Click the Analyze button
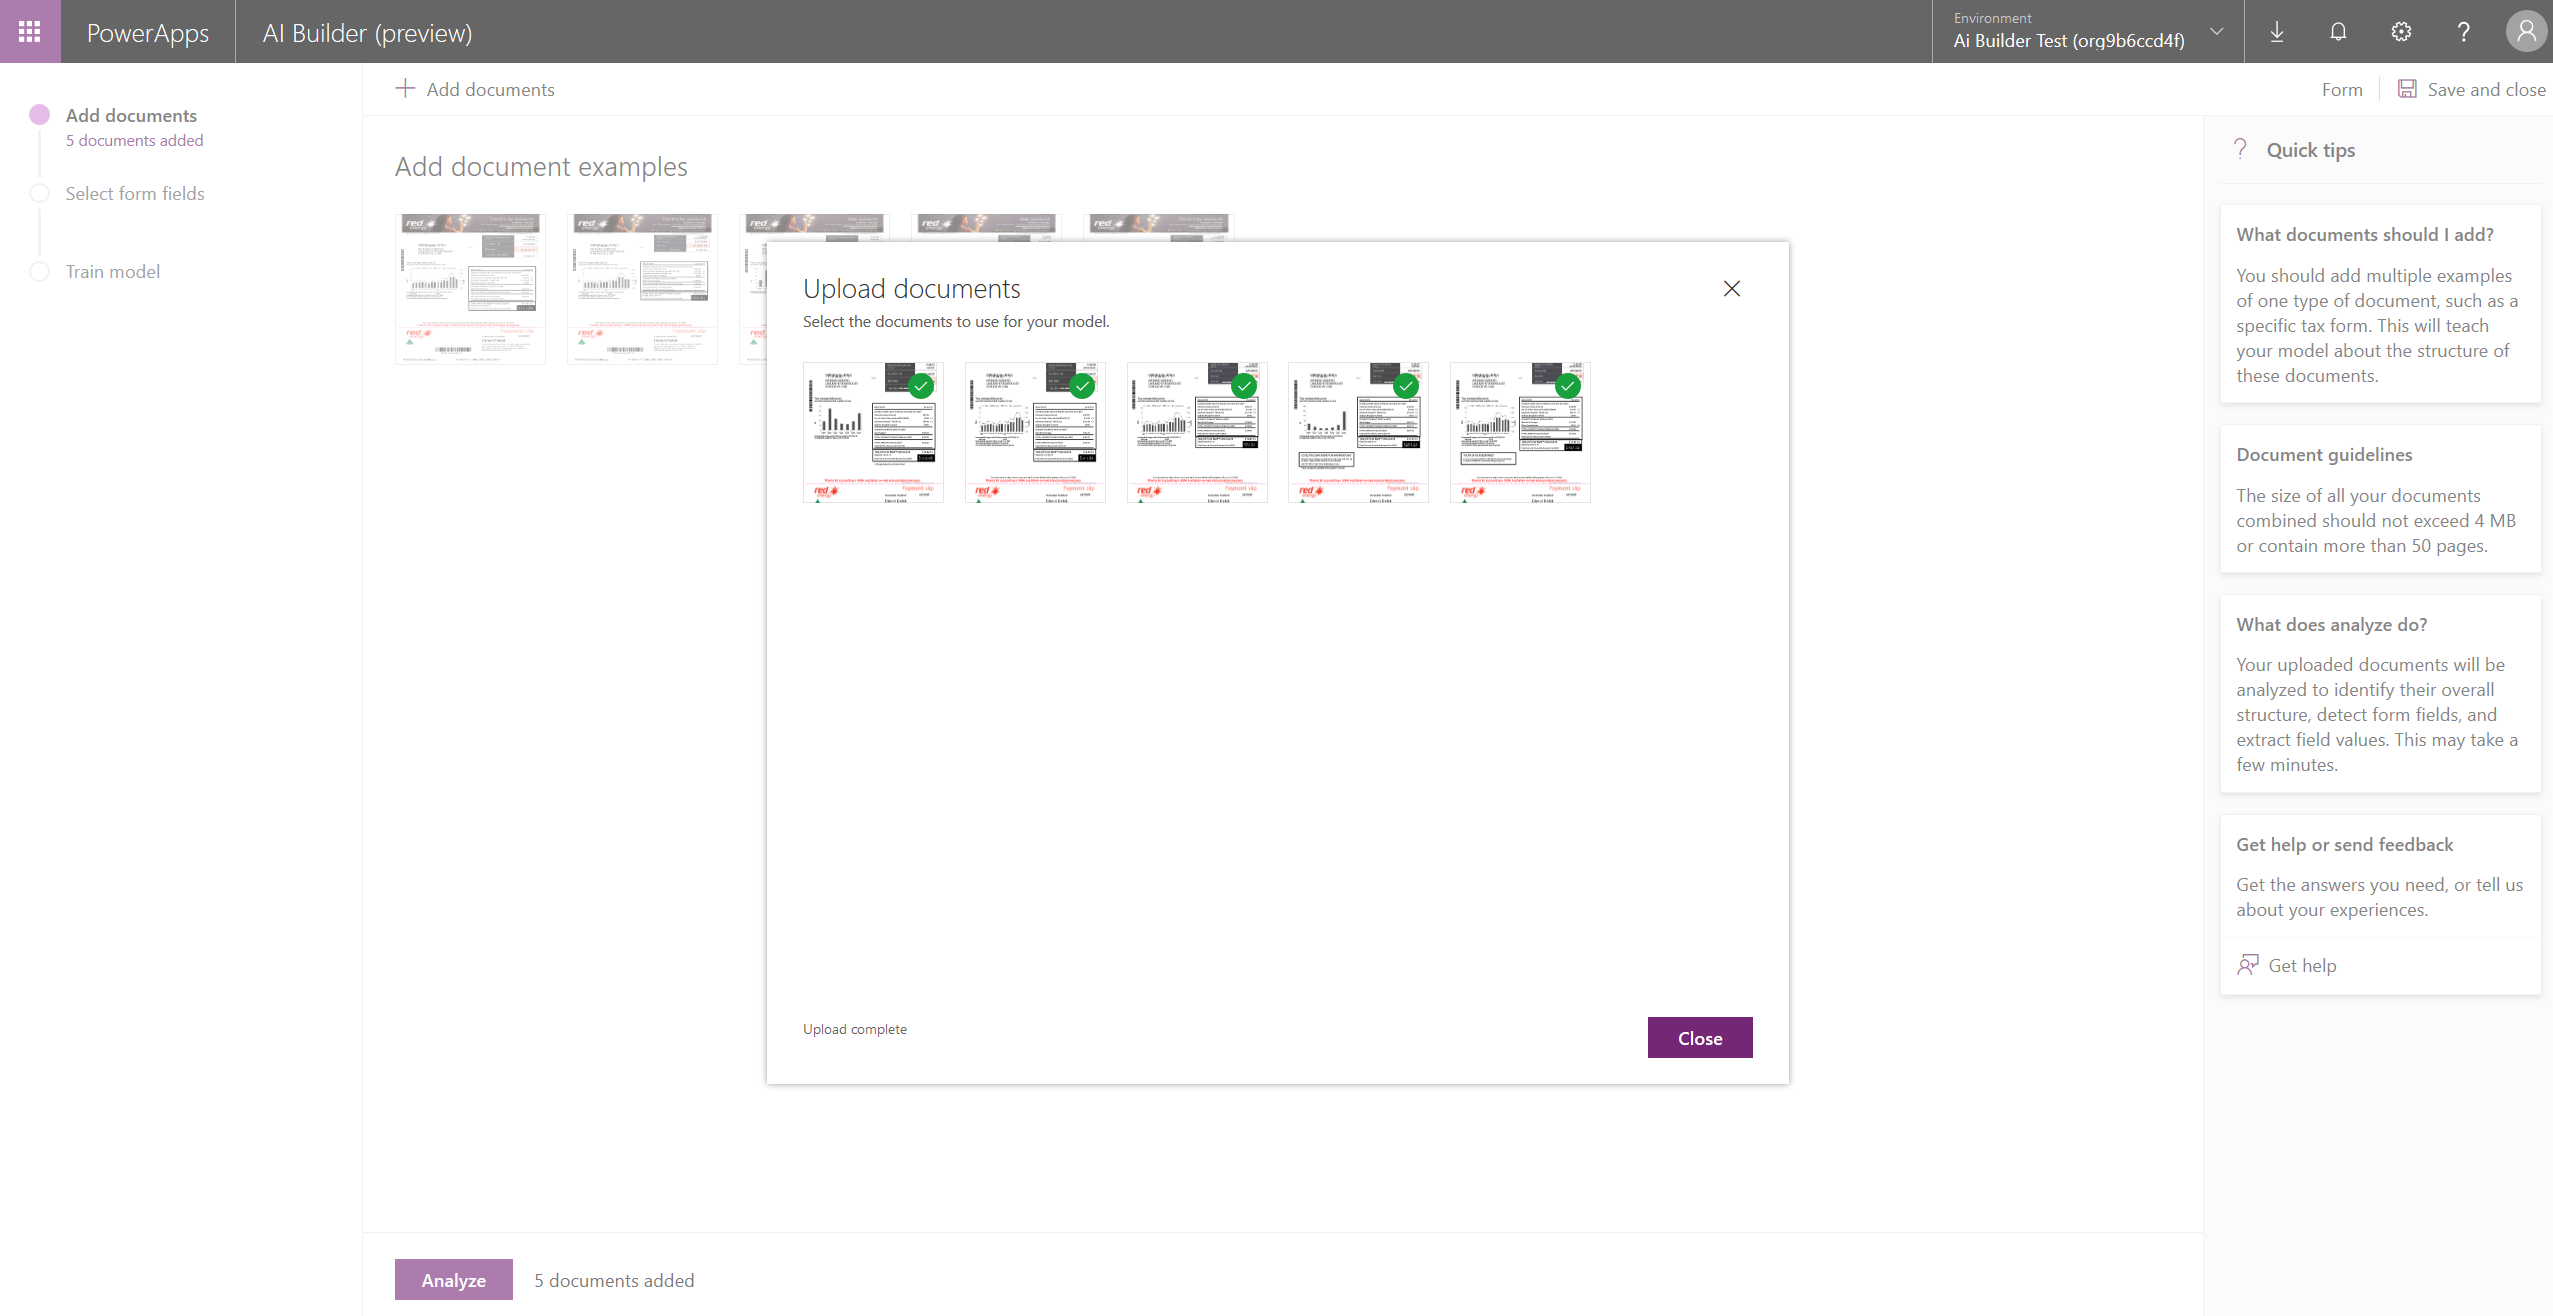The image size is (2553, 1316). pos(453,1279)
